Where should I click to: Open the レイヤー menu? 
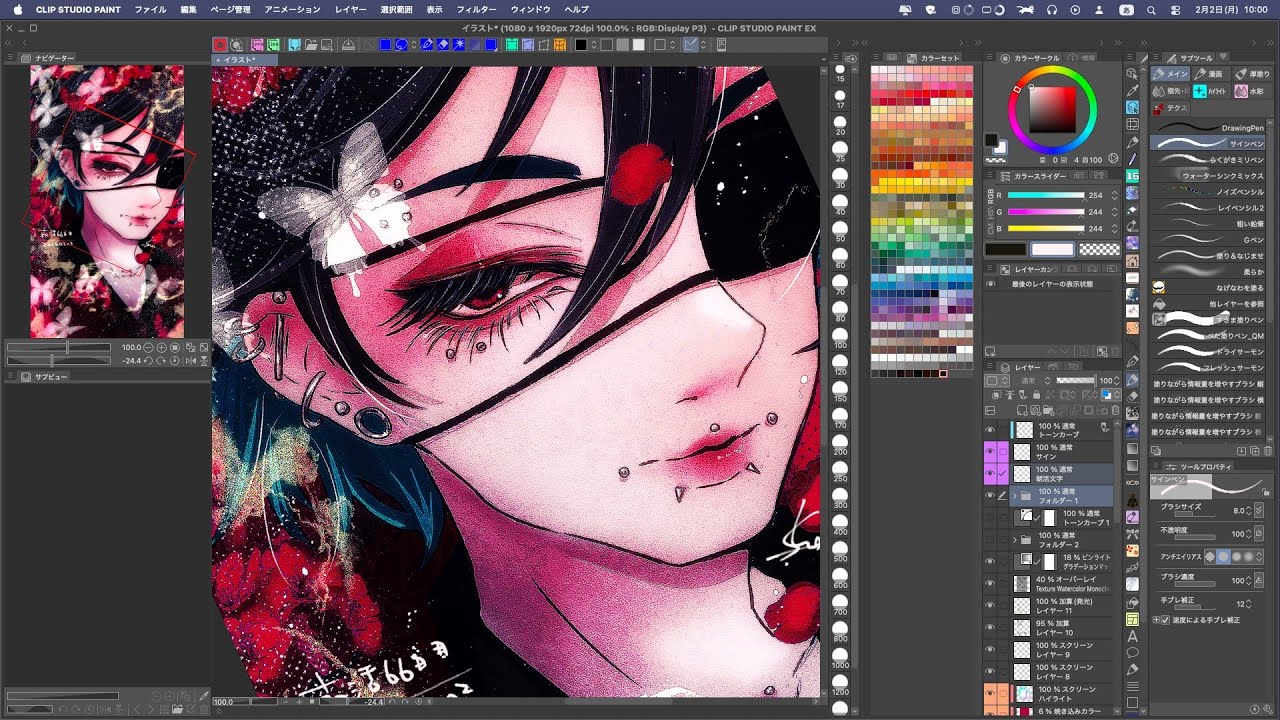click(x=350, y=9)
